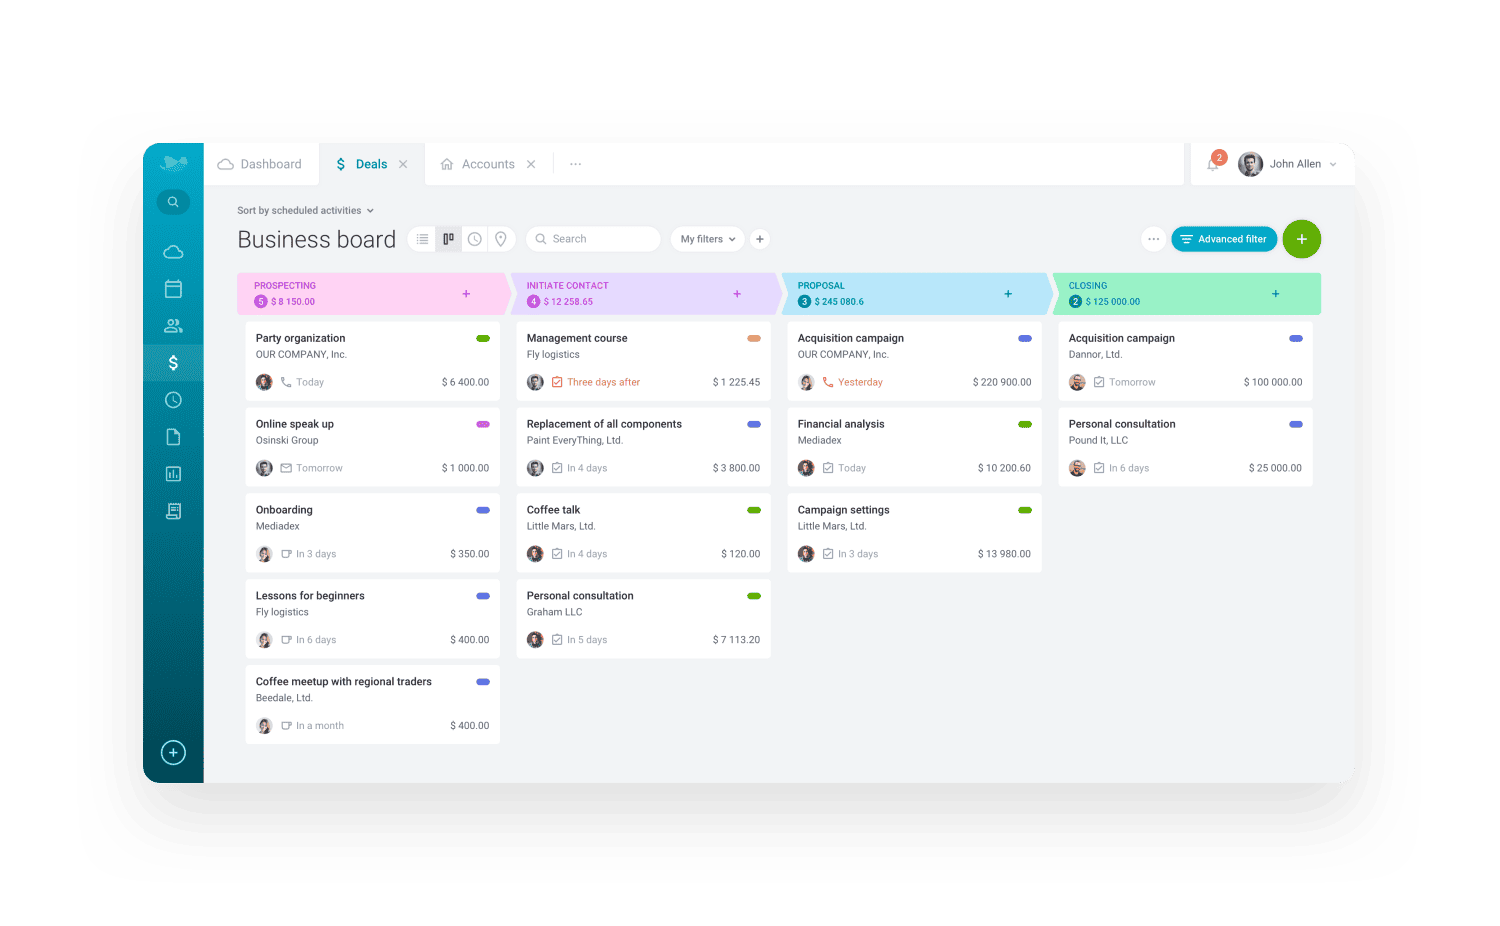The width and height of the screenshot is (1500, 926).
Task: Check the task box on Financial analysis card
Action: click(829, 467)
